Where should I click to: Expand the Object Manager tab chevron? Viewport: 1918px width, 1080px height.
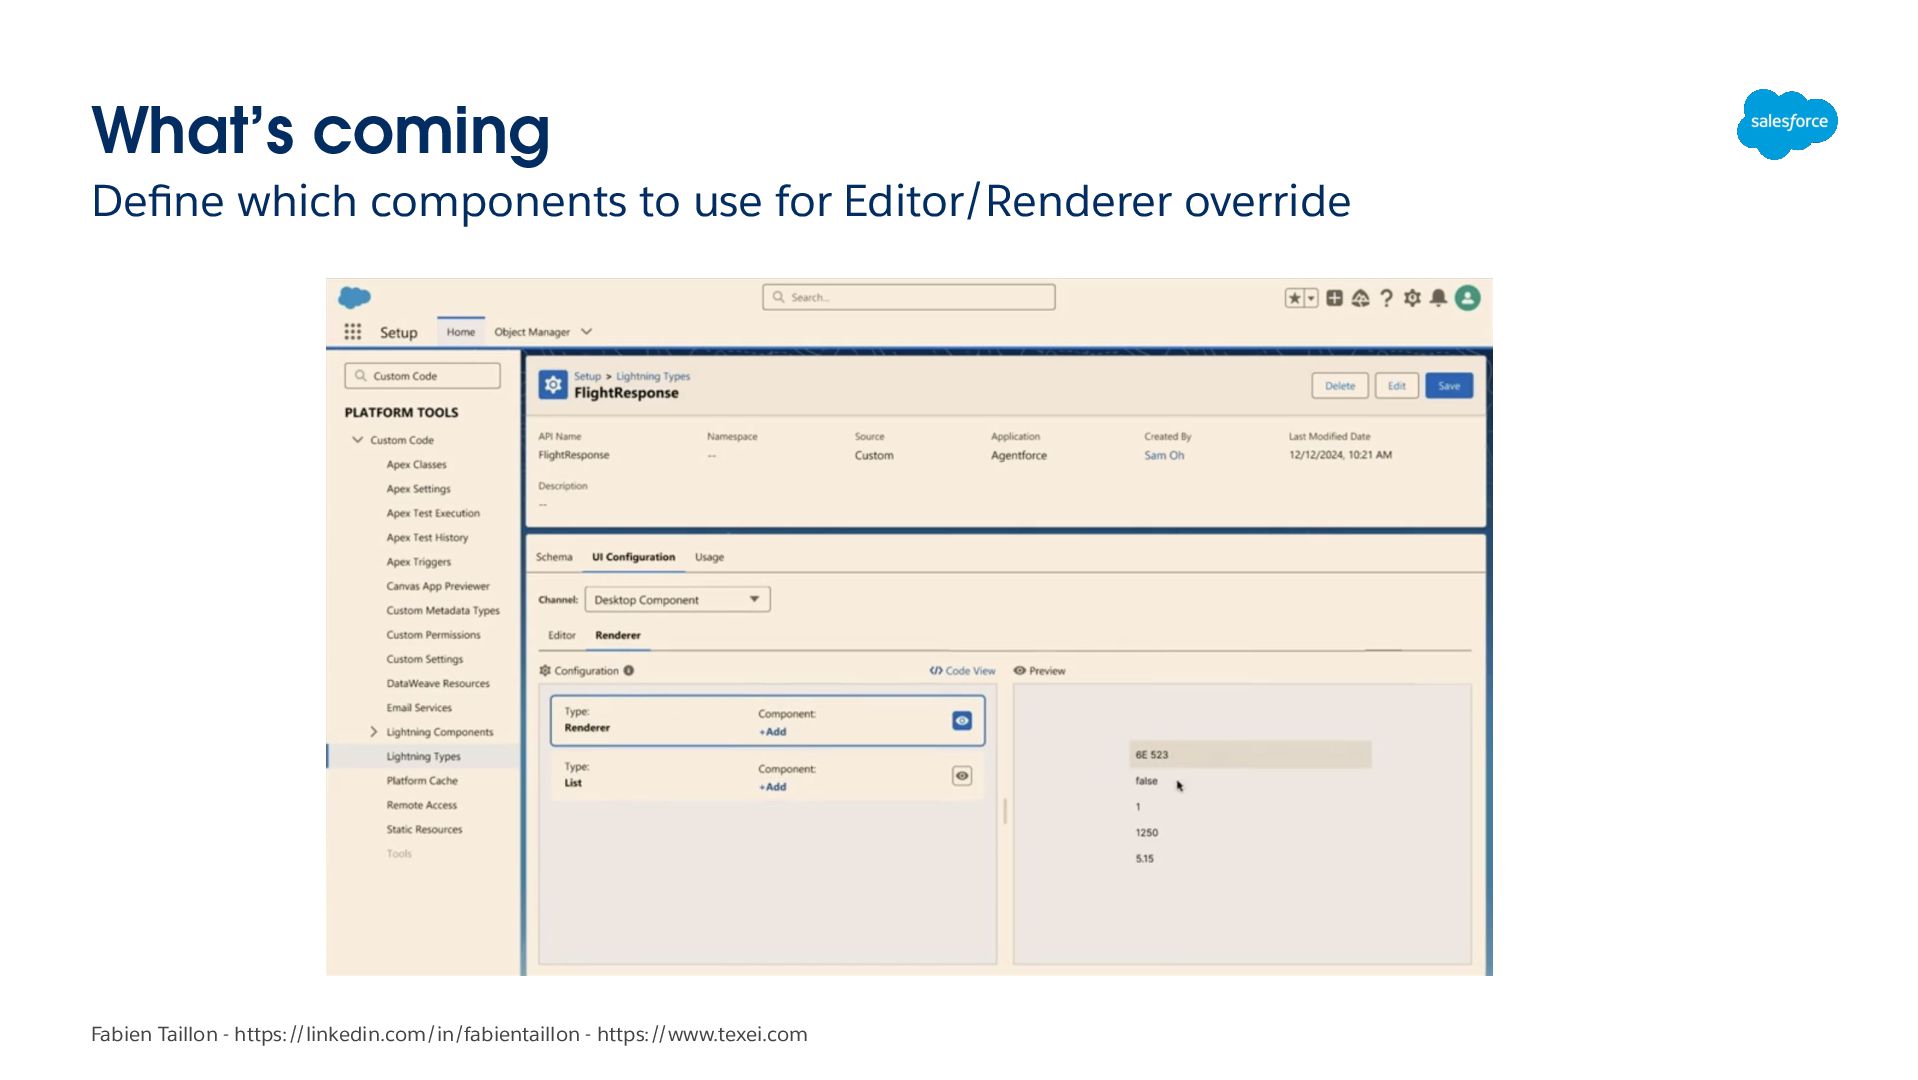point(587,332)
